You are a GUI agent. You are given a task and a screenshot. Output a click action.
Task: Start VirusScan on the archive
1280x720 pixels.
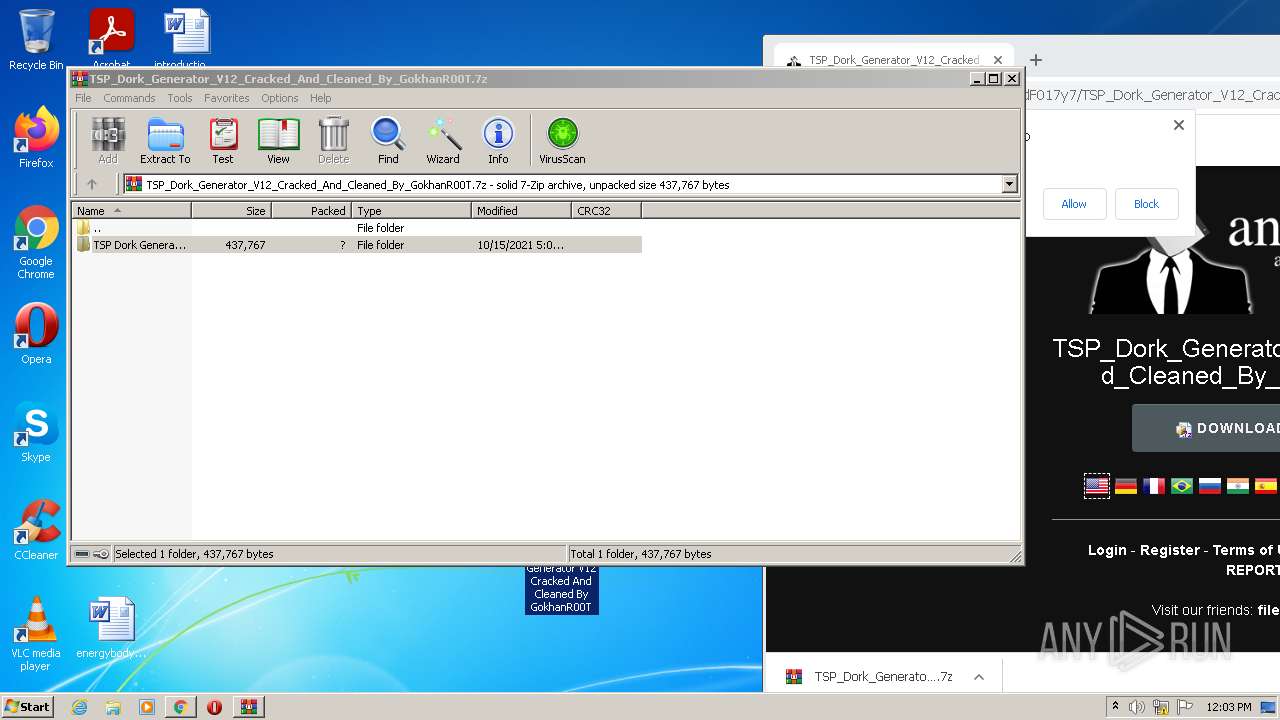562,140
